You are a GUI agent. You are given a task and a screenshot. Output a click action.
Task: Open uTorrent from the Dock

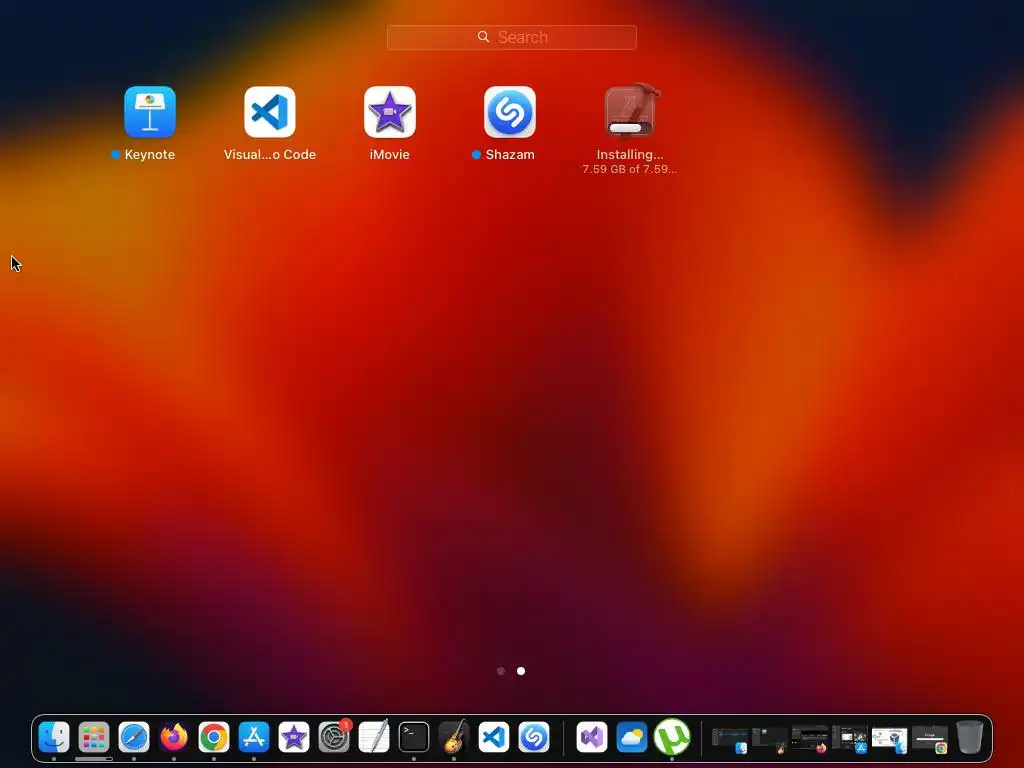[672, 737]
